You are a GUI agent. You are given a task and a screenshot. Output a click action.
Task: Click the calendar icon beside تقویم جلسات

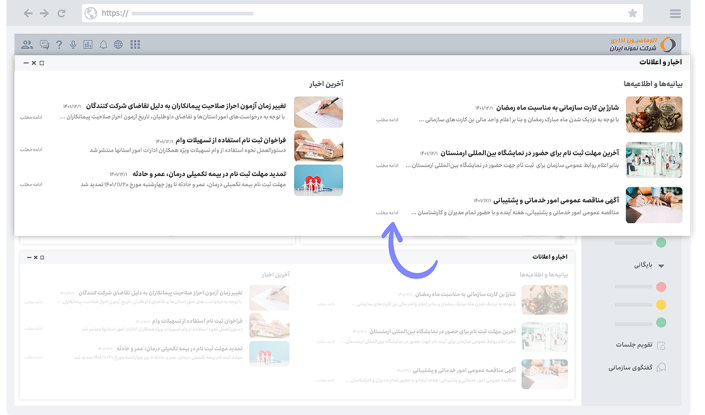click(x=661, y=346)
